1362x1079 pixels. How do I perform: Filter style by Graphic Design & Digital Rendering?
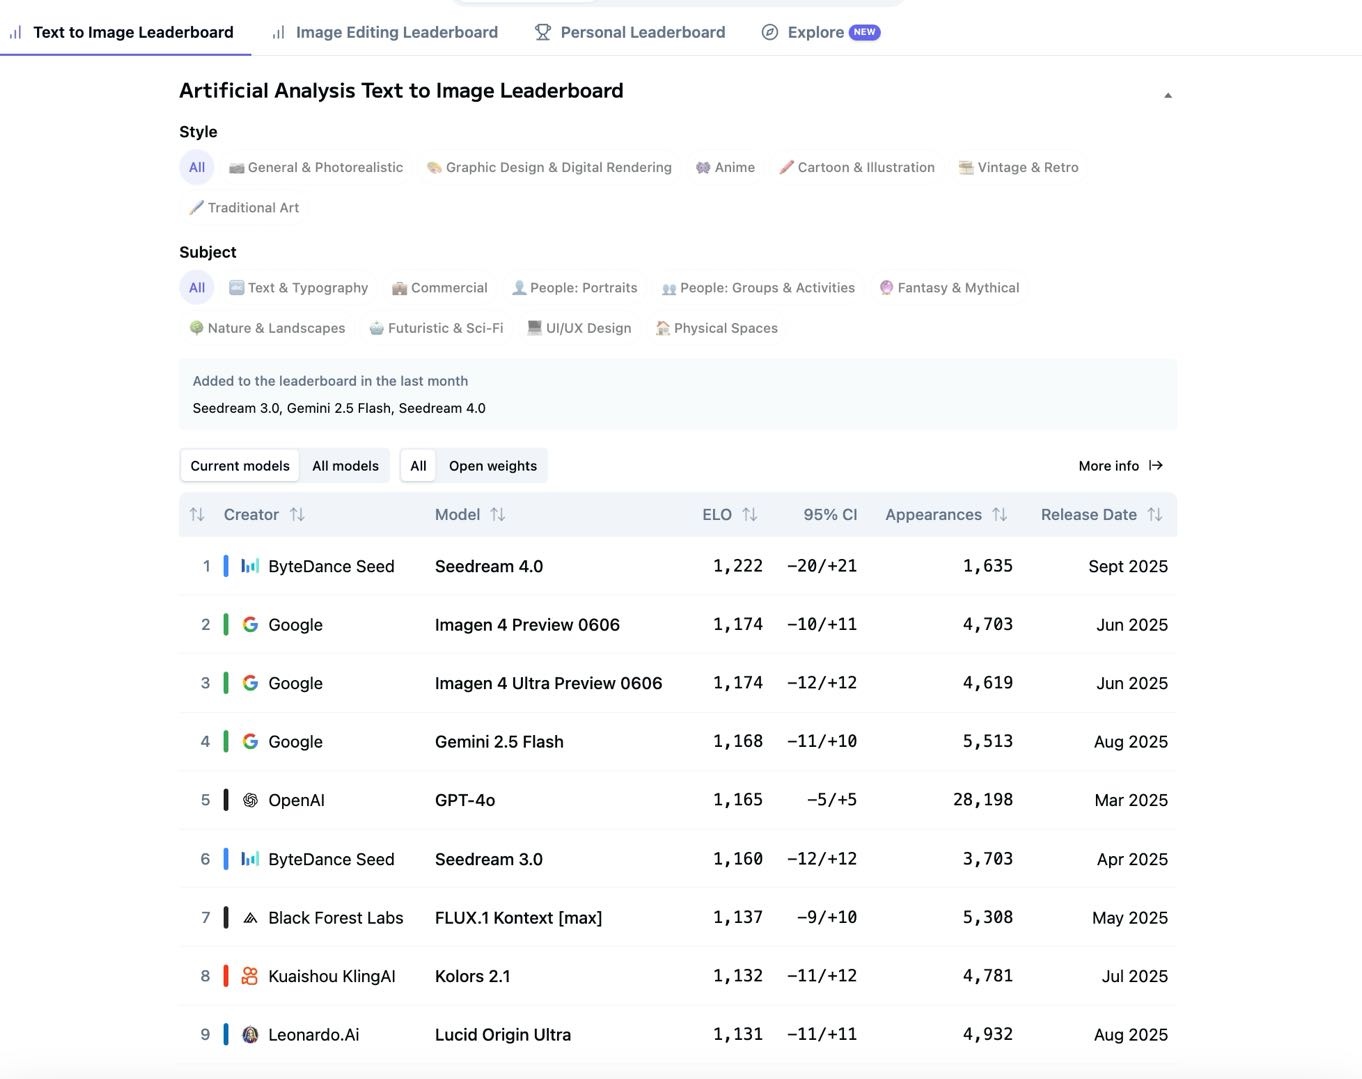[549, 167]
